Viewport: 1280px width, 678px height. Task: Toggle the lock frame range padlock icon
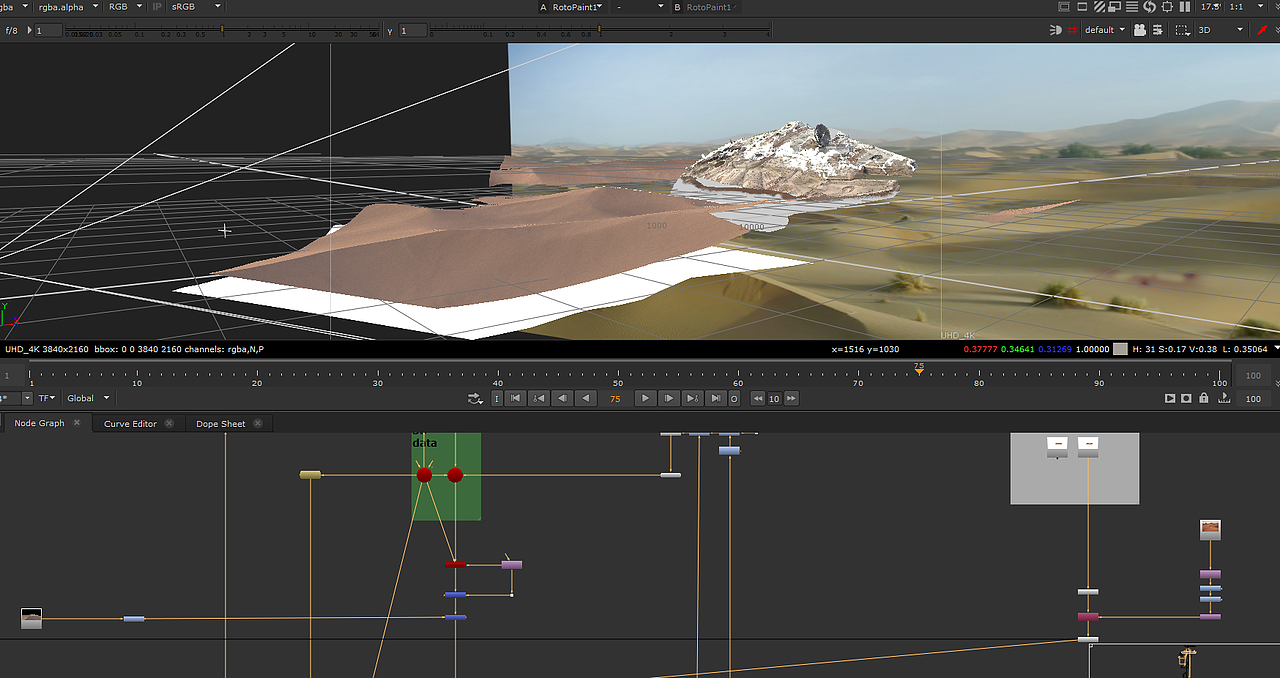(x=1204, y=398)
